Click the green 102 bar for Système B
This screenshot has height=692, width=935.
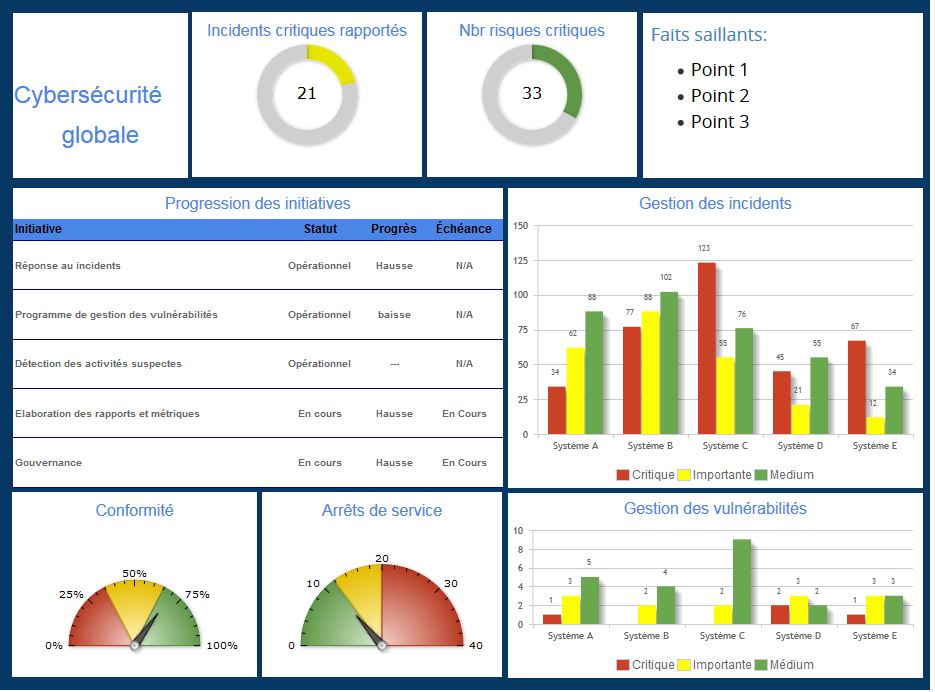669,363
